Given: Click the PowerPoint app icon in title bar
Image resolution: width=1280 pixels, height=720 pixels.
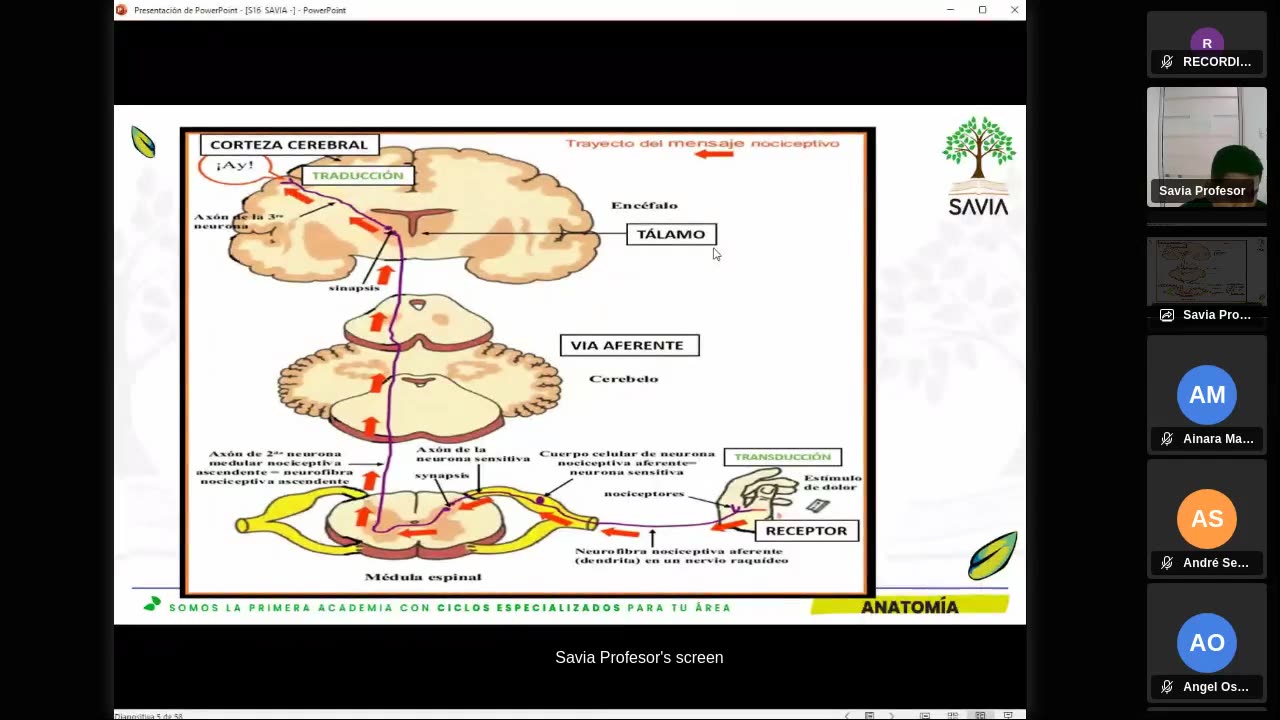Looking at the screenshot, I should pos(122,10).
